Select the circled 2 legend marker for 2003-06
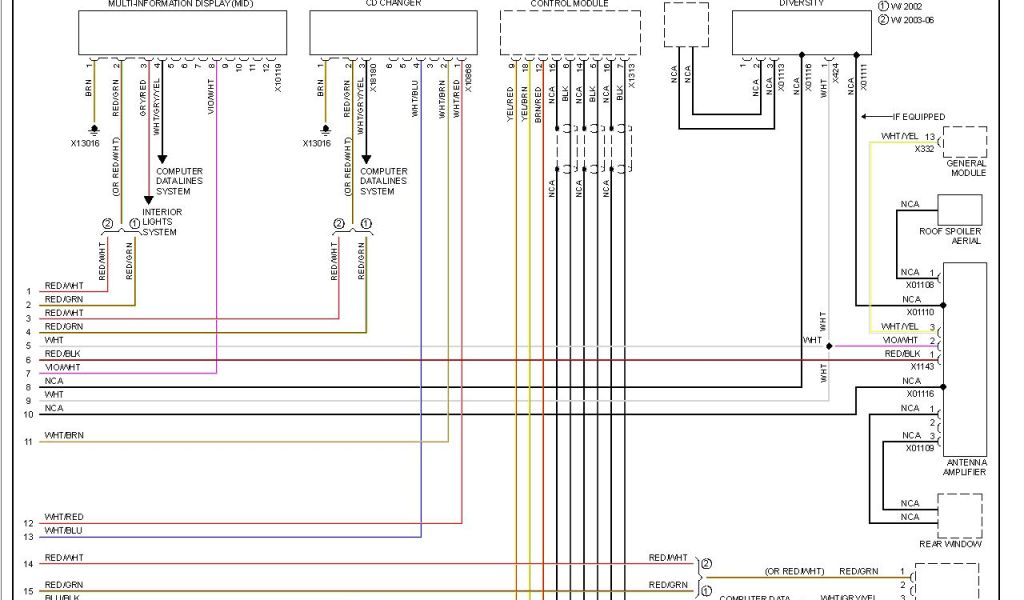 [883, 19]
